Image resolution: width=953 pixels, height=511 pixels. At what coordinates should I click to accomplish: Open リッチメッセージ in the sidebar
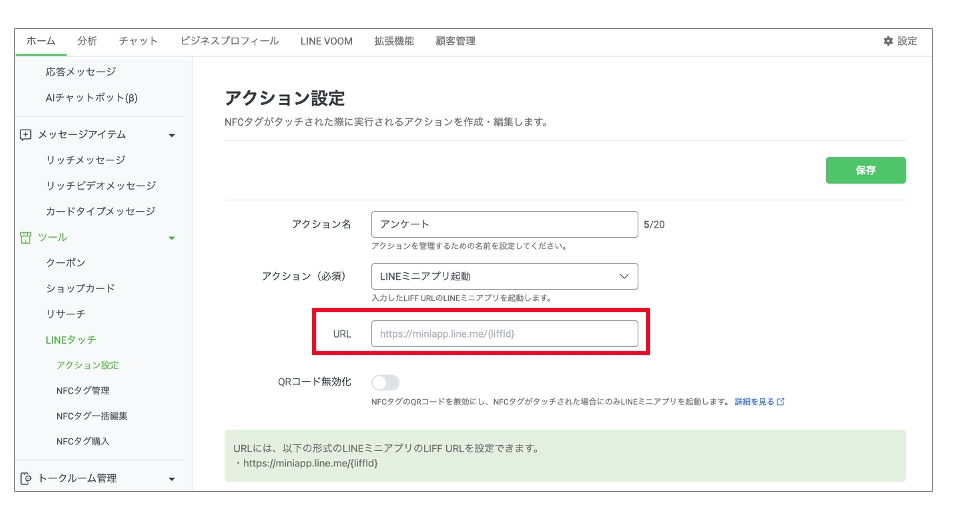click(86, 160)
